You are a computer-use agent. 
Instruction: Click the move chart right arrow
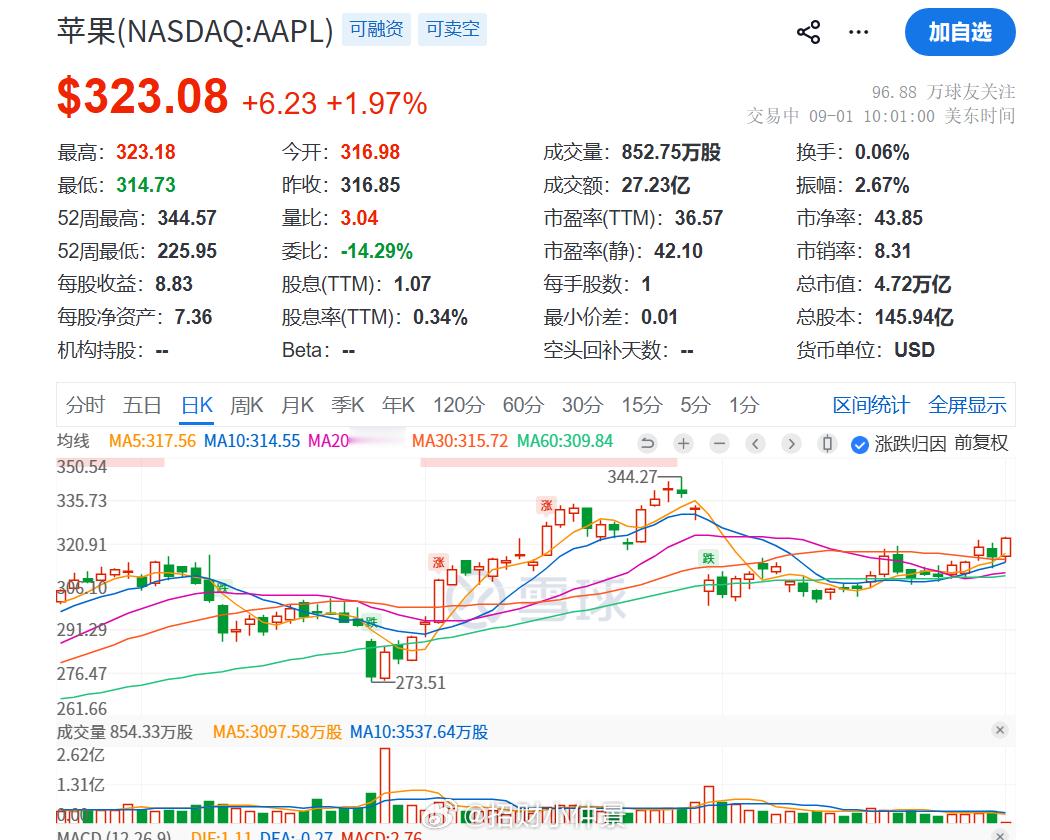(792, 443)
